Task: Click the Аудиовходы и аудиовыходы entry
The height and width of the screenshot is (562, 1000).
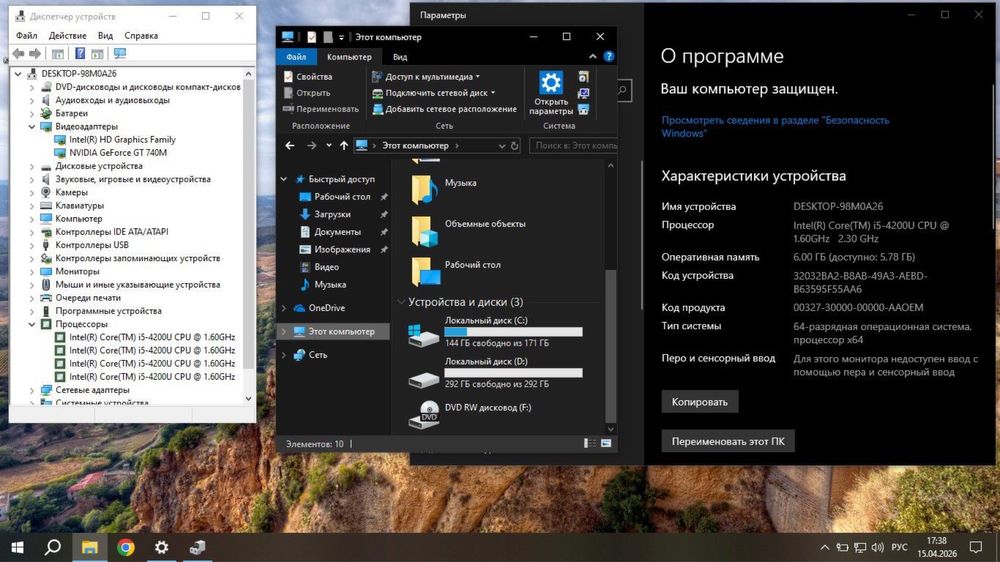Action: (x=112, y=100)
